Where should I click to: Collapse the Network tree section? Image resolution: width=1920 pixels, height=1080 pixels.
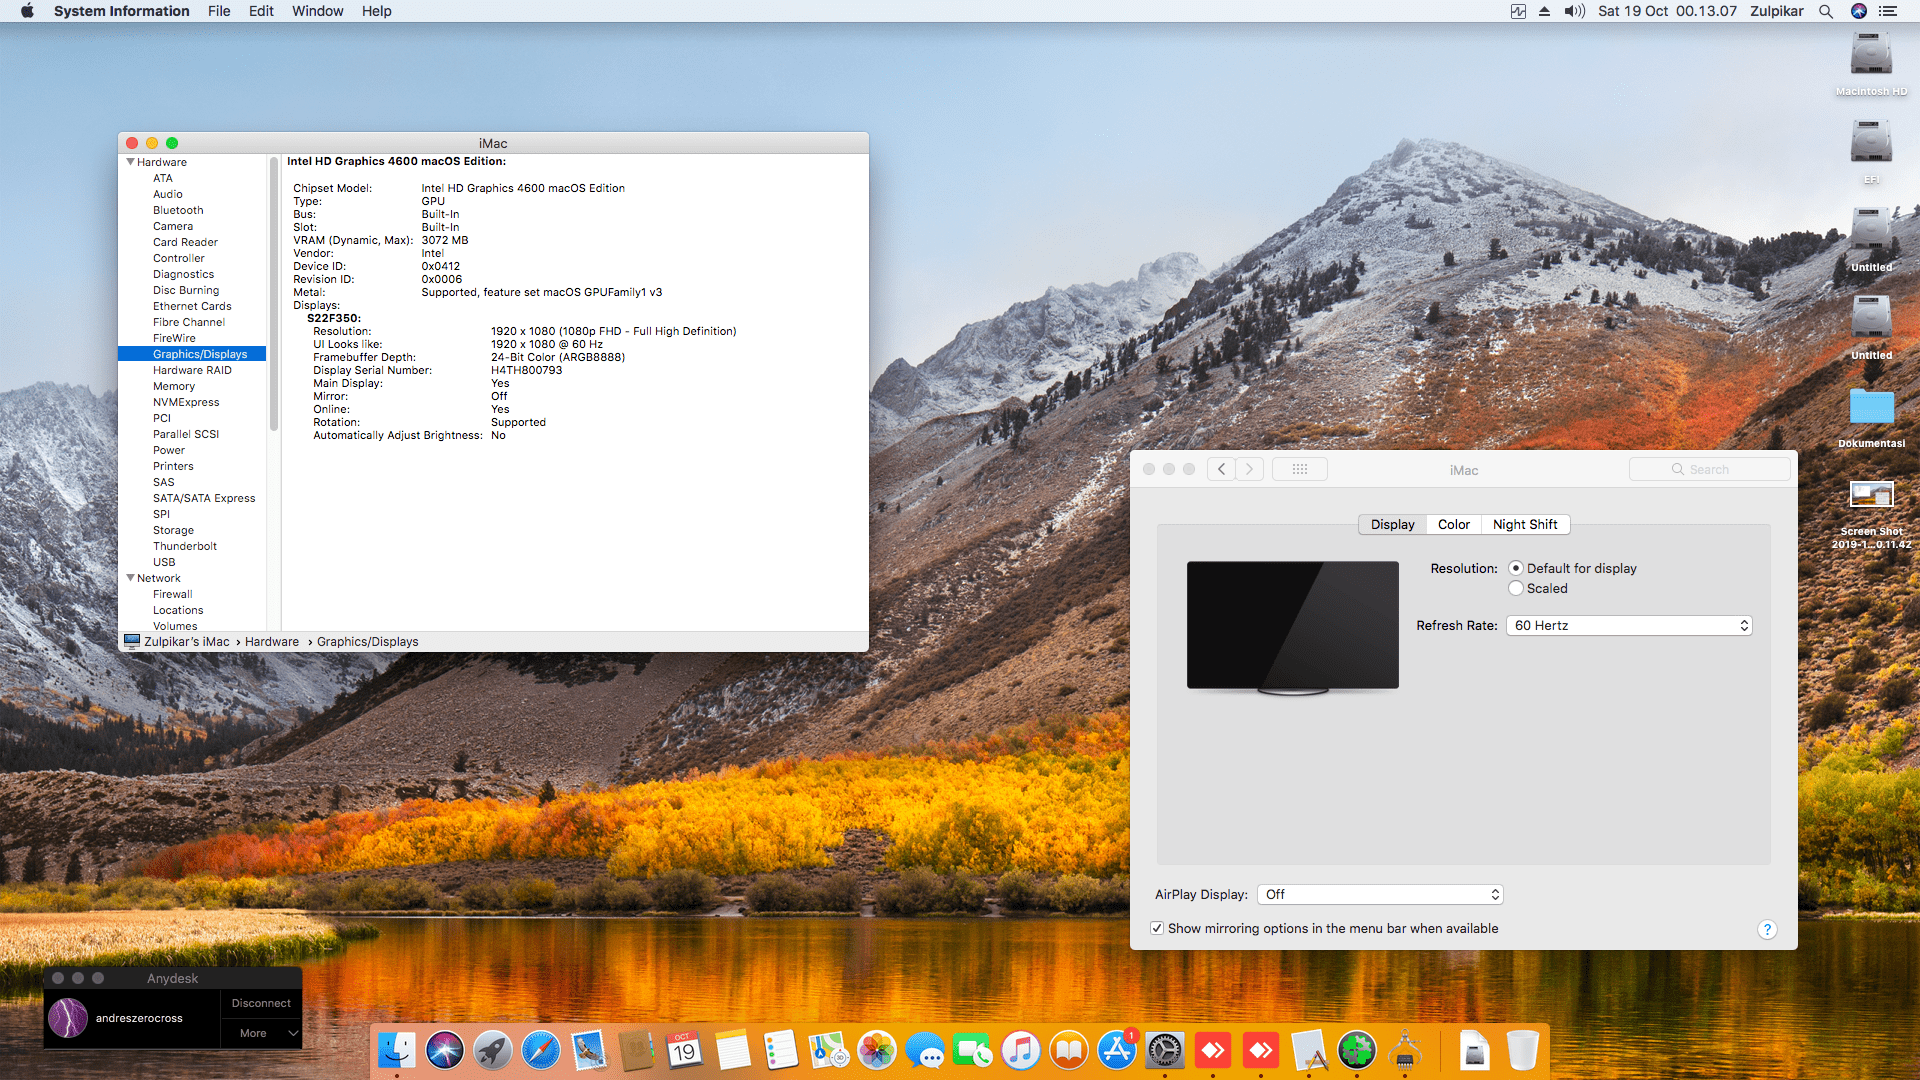pyautogui.click(x=130, y=578)
